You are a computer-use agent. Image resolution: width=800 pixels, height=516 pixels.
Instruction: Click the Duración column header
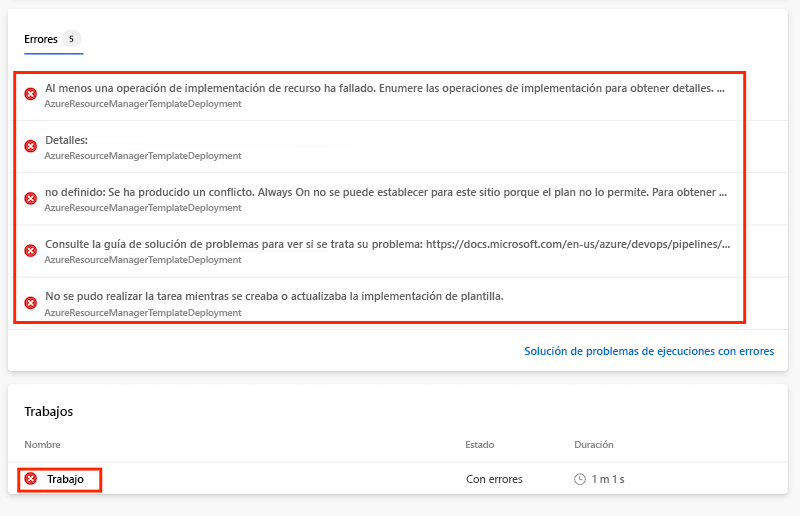tap(594, 445)
